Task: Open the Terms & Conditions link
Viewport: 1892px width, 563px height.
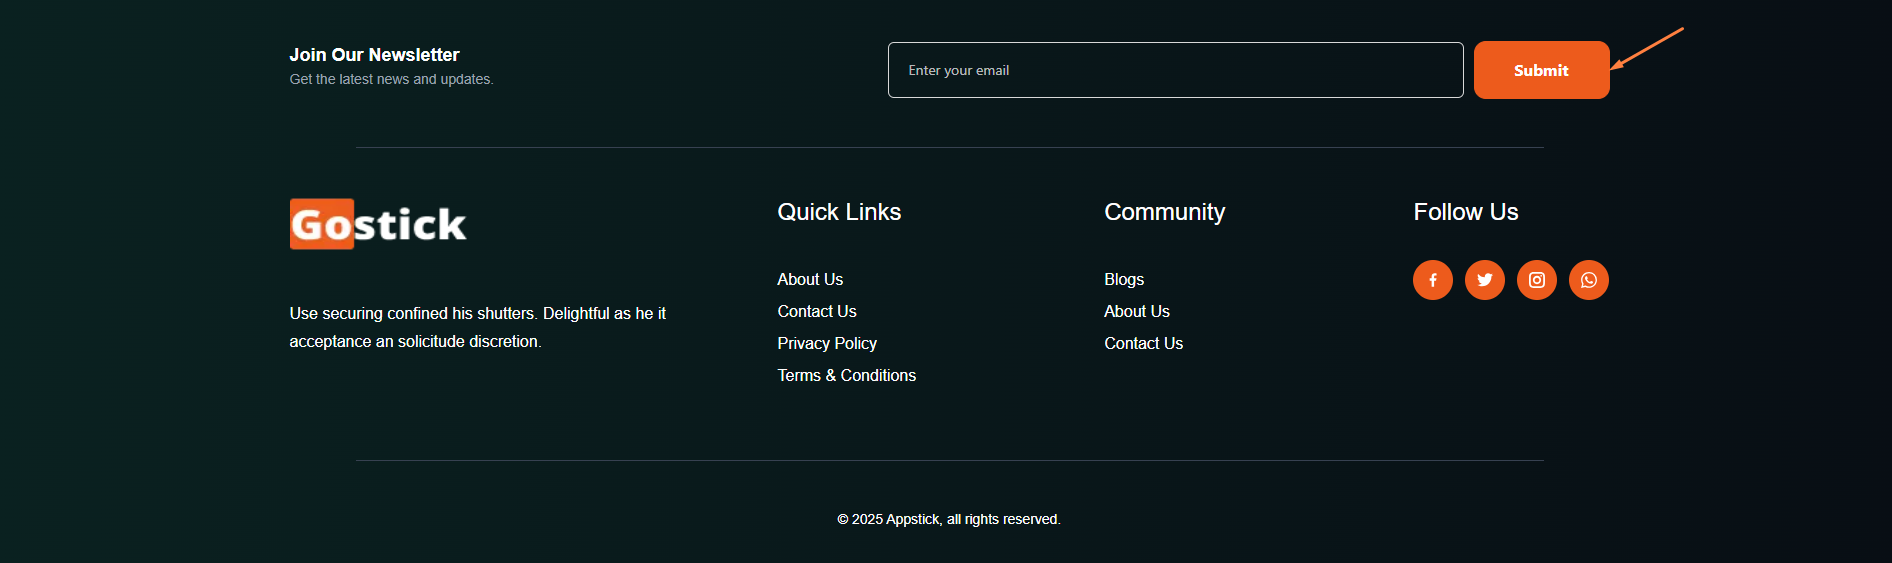Action: (846, 375)
